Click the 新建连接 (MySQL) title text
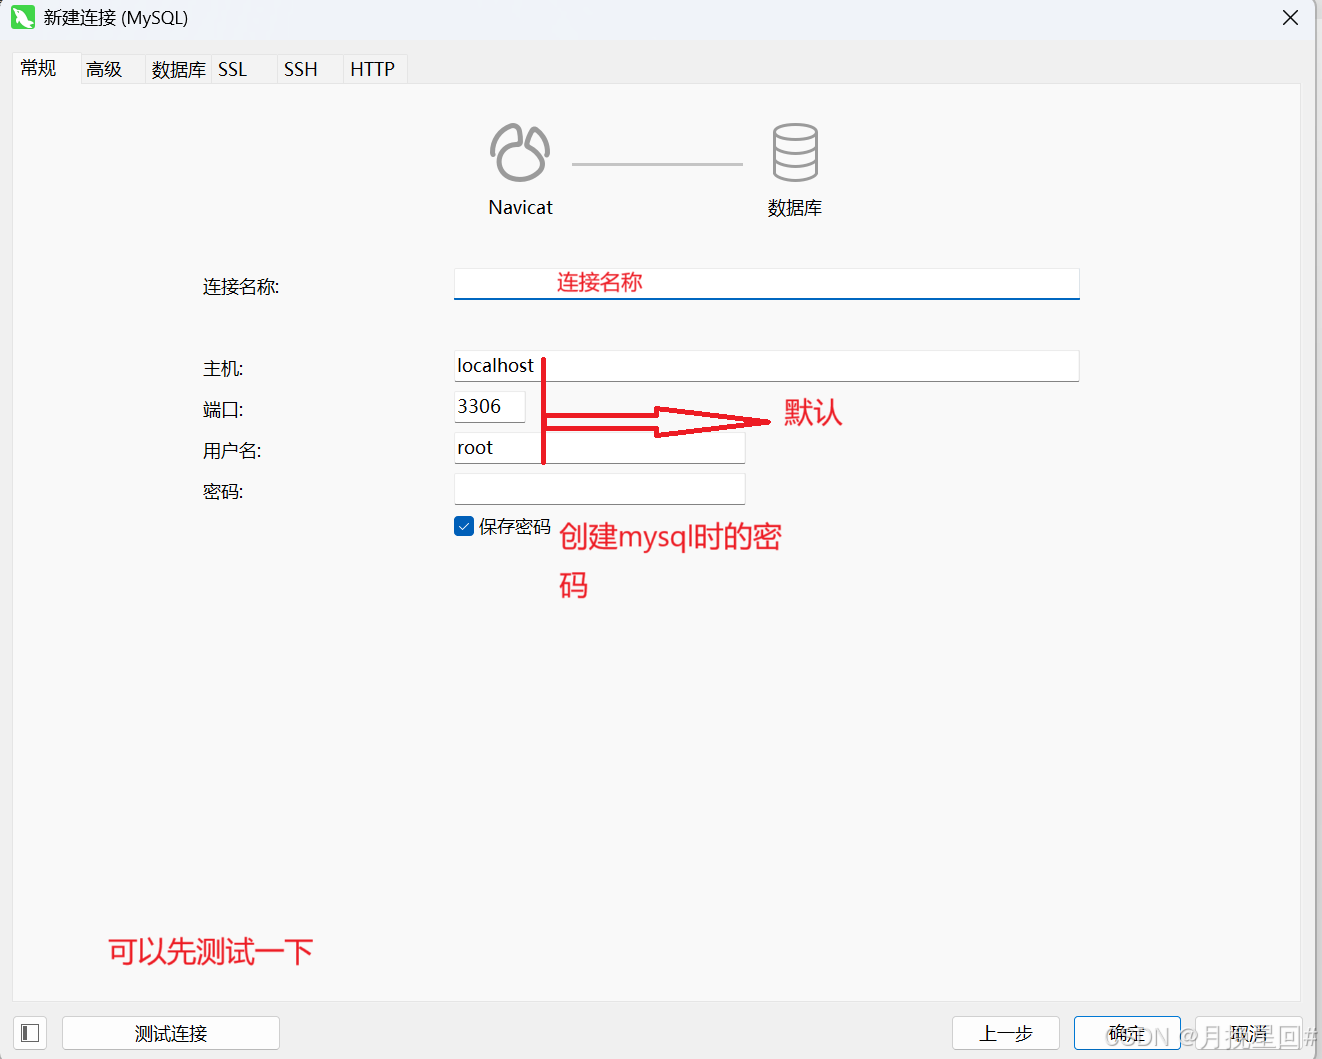The width and height of the screenshot is (1322, 1059). click(x=116, y=18)
